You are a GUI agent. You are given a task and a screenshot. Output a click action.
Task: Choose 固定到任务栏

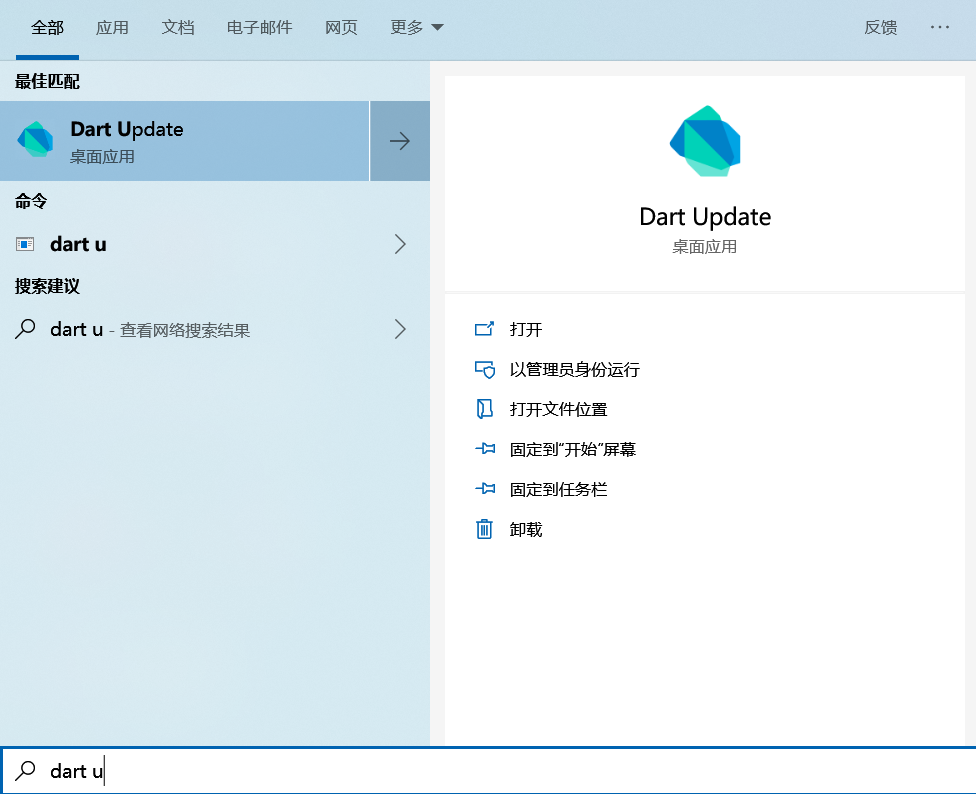(558, 490)
